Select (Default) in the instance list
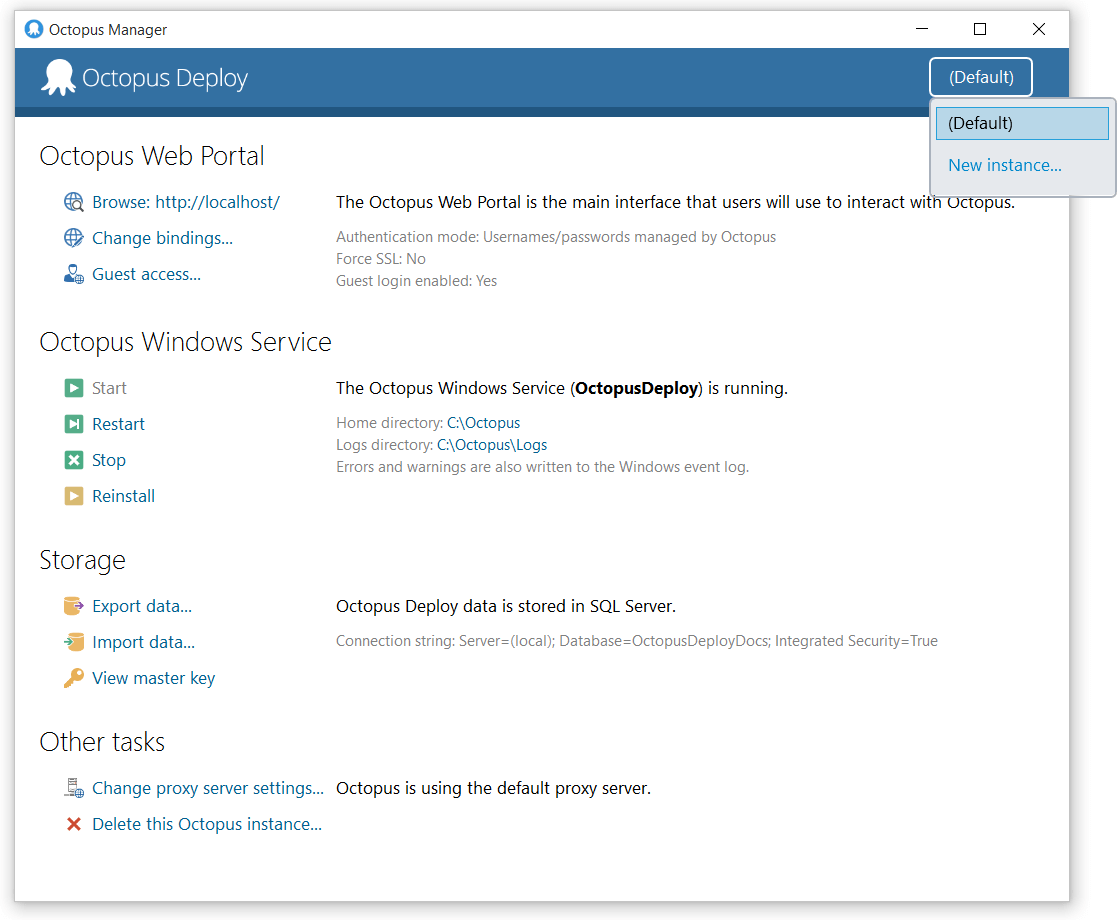 coord(1021,124)
